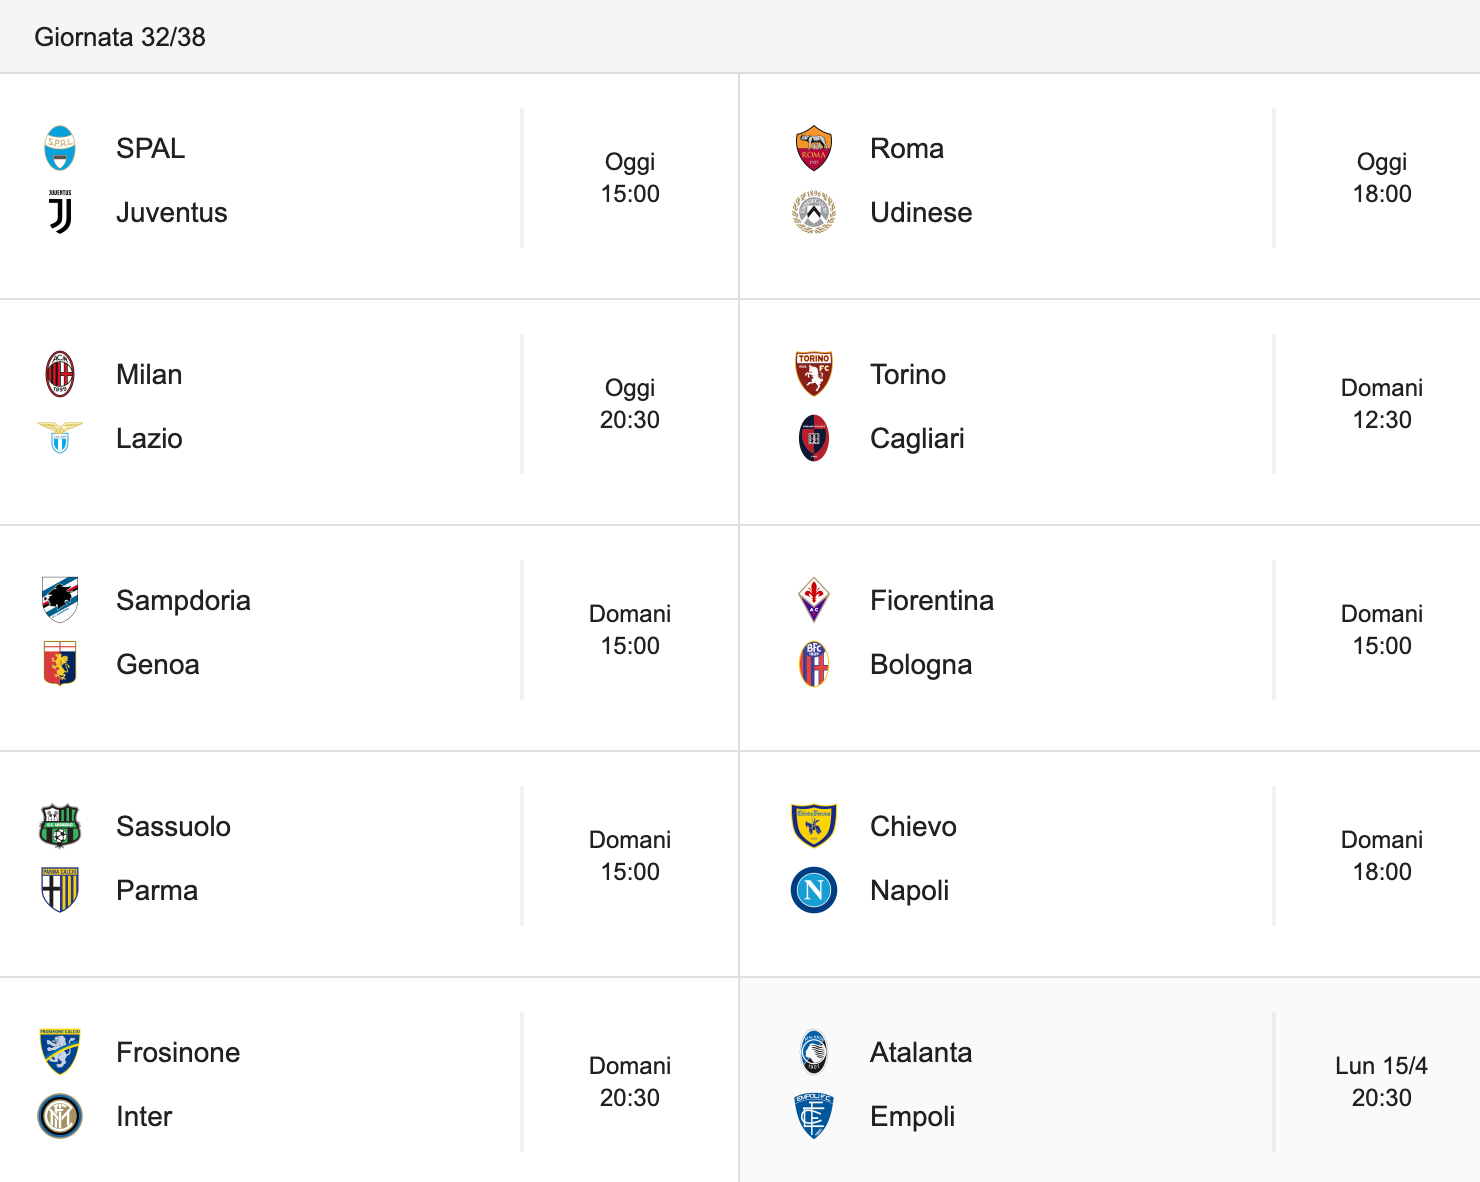The width and height of the screenshot is (1480, 1182).
Task: Click the Lun 15/4 match date
Action: [1382, 1066]
